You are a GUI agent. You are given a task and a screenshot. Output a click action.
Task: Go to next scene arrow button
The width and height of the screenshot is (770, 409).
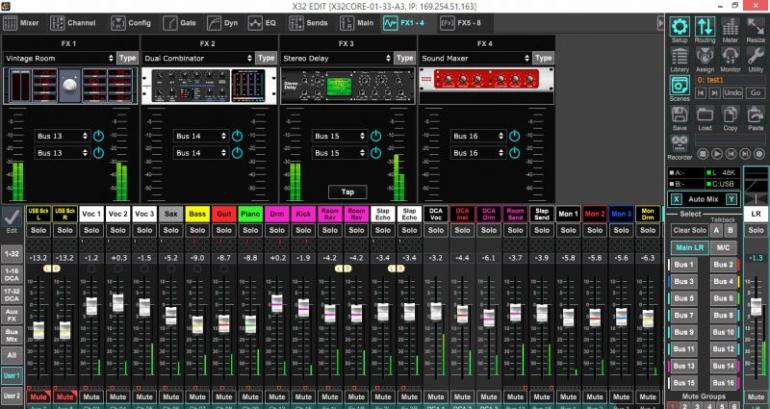coord(715,92)
